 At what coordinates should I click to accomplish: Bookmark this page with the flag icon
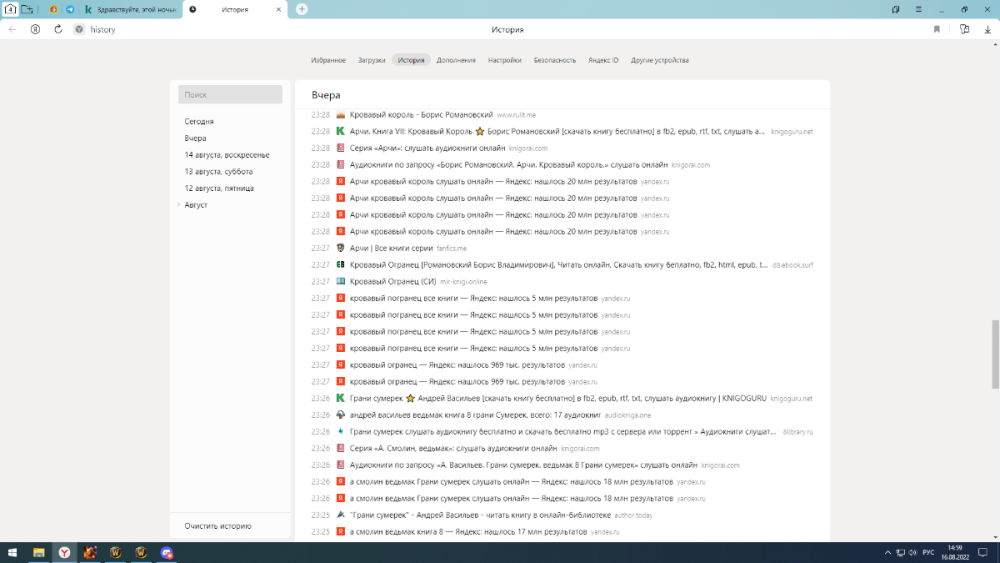click(x=937, y=29)
